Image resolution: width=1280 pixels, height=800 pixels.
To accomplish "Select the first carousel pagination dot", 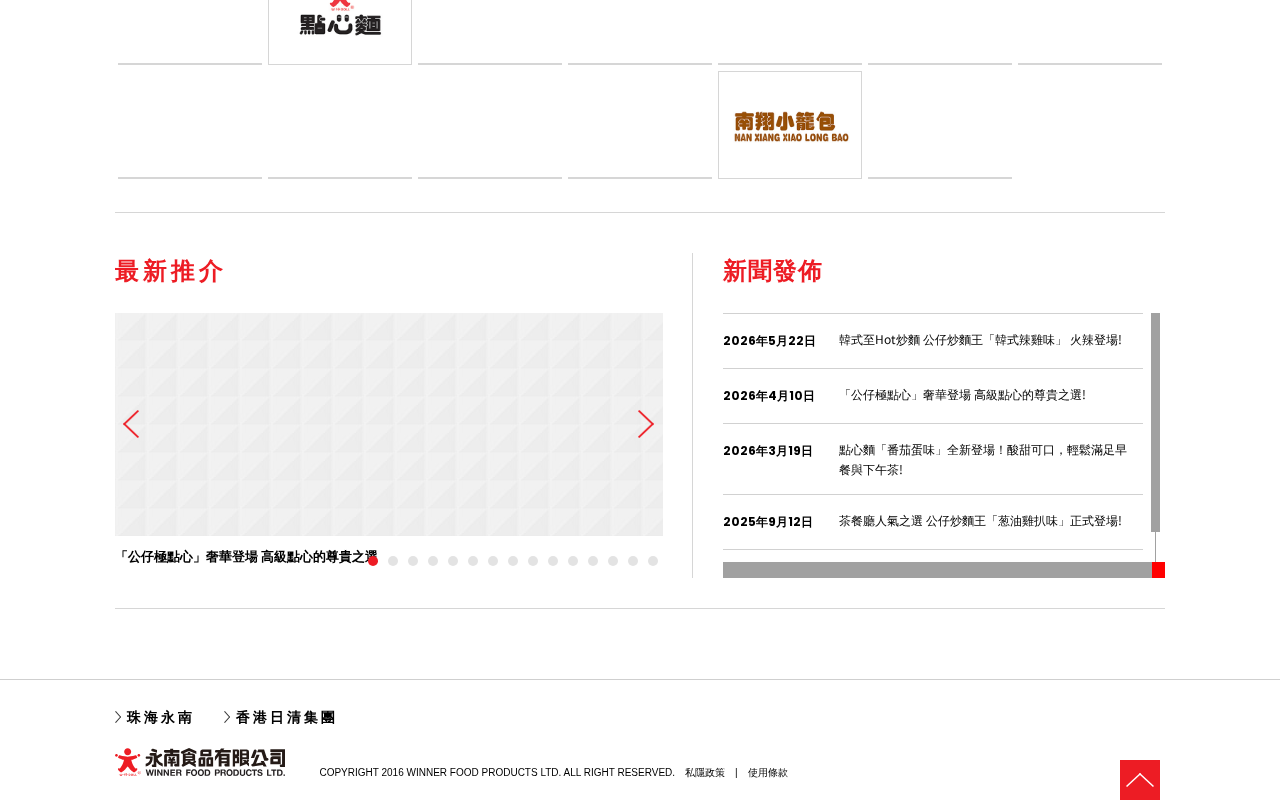I will point(373,561).
